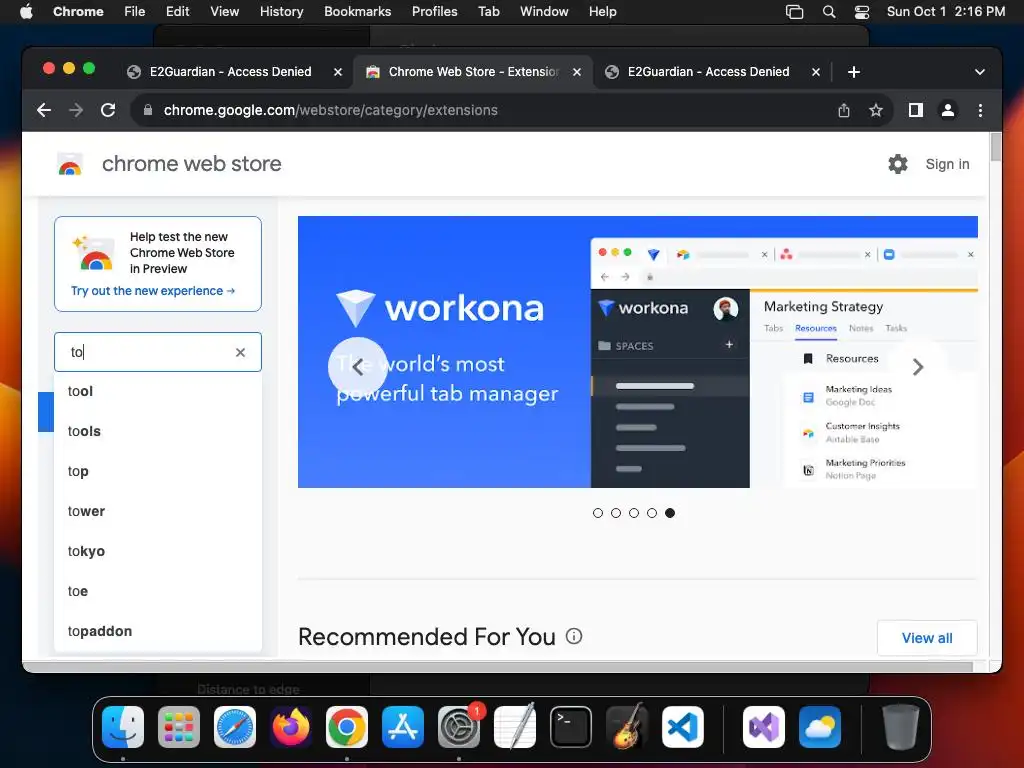The image size is (1024, 768).
Task: Open App Store from the dock
Action: pos(402,727)
